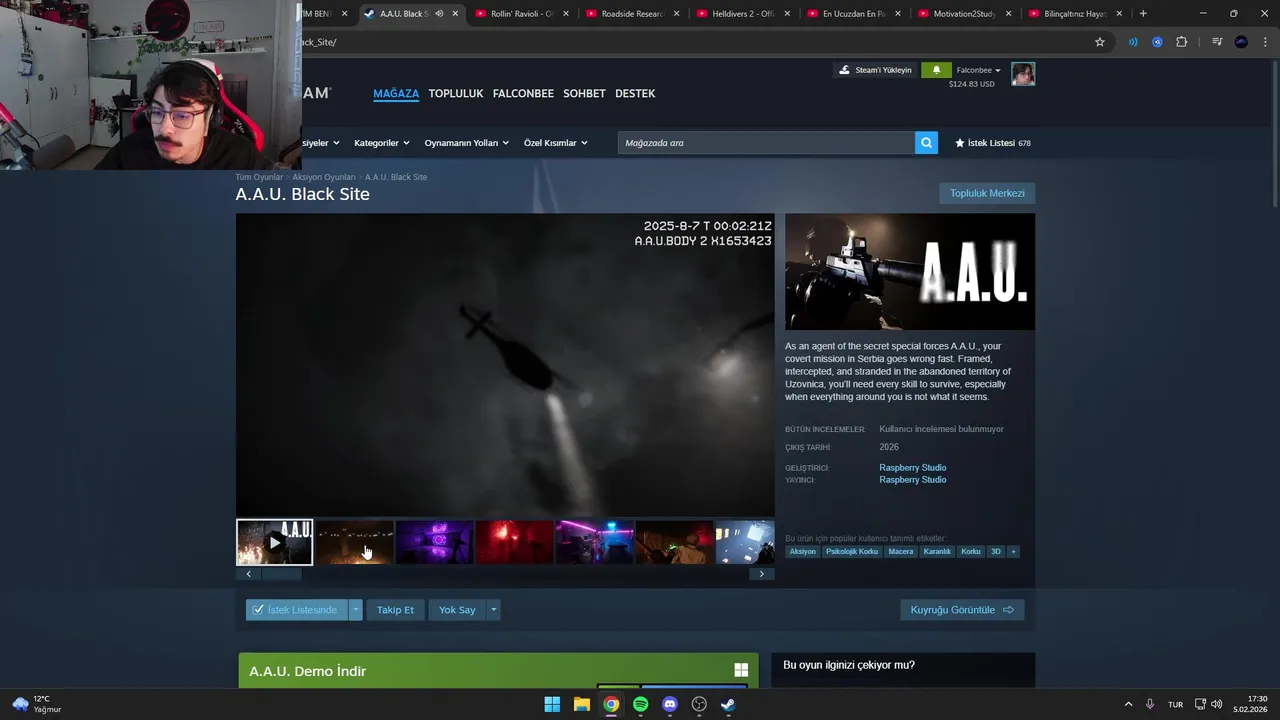This screenshot has height=720, width=1280.
Task: Open the Topluluk Merkezi button
Action: pos(987,193)
